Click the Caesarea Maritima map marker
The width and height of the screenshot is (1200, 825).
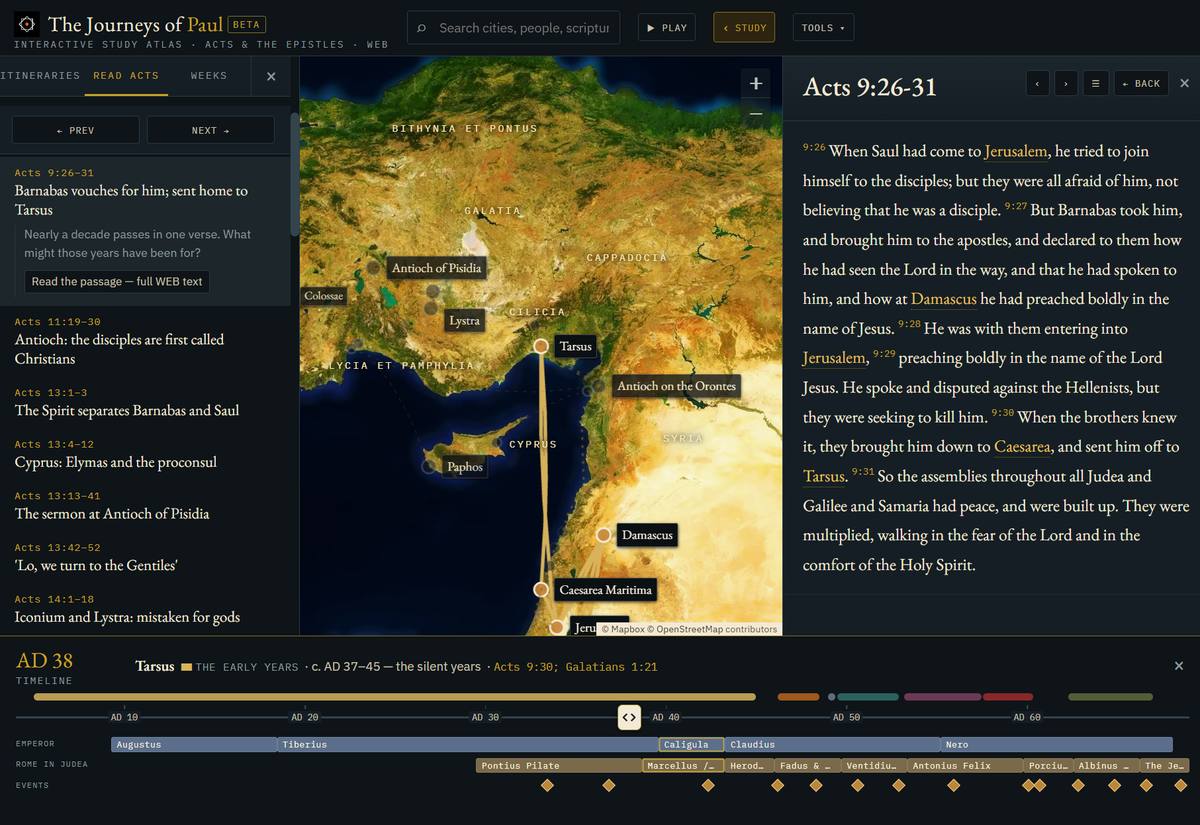tap(541, 590)
